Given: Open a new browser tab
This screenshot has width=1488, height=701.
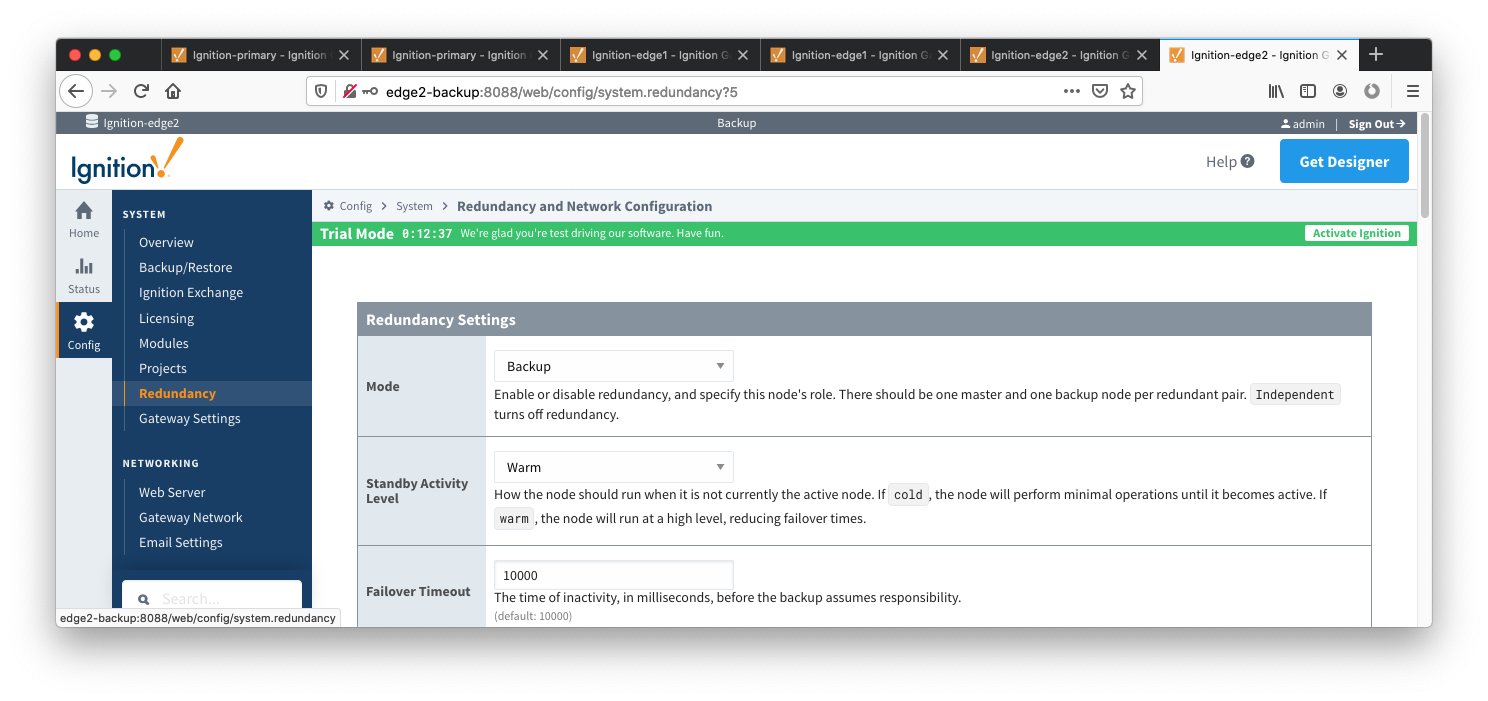Looking at the screenshot, I should (1376, 54).
